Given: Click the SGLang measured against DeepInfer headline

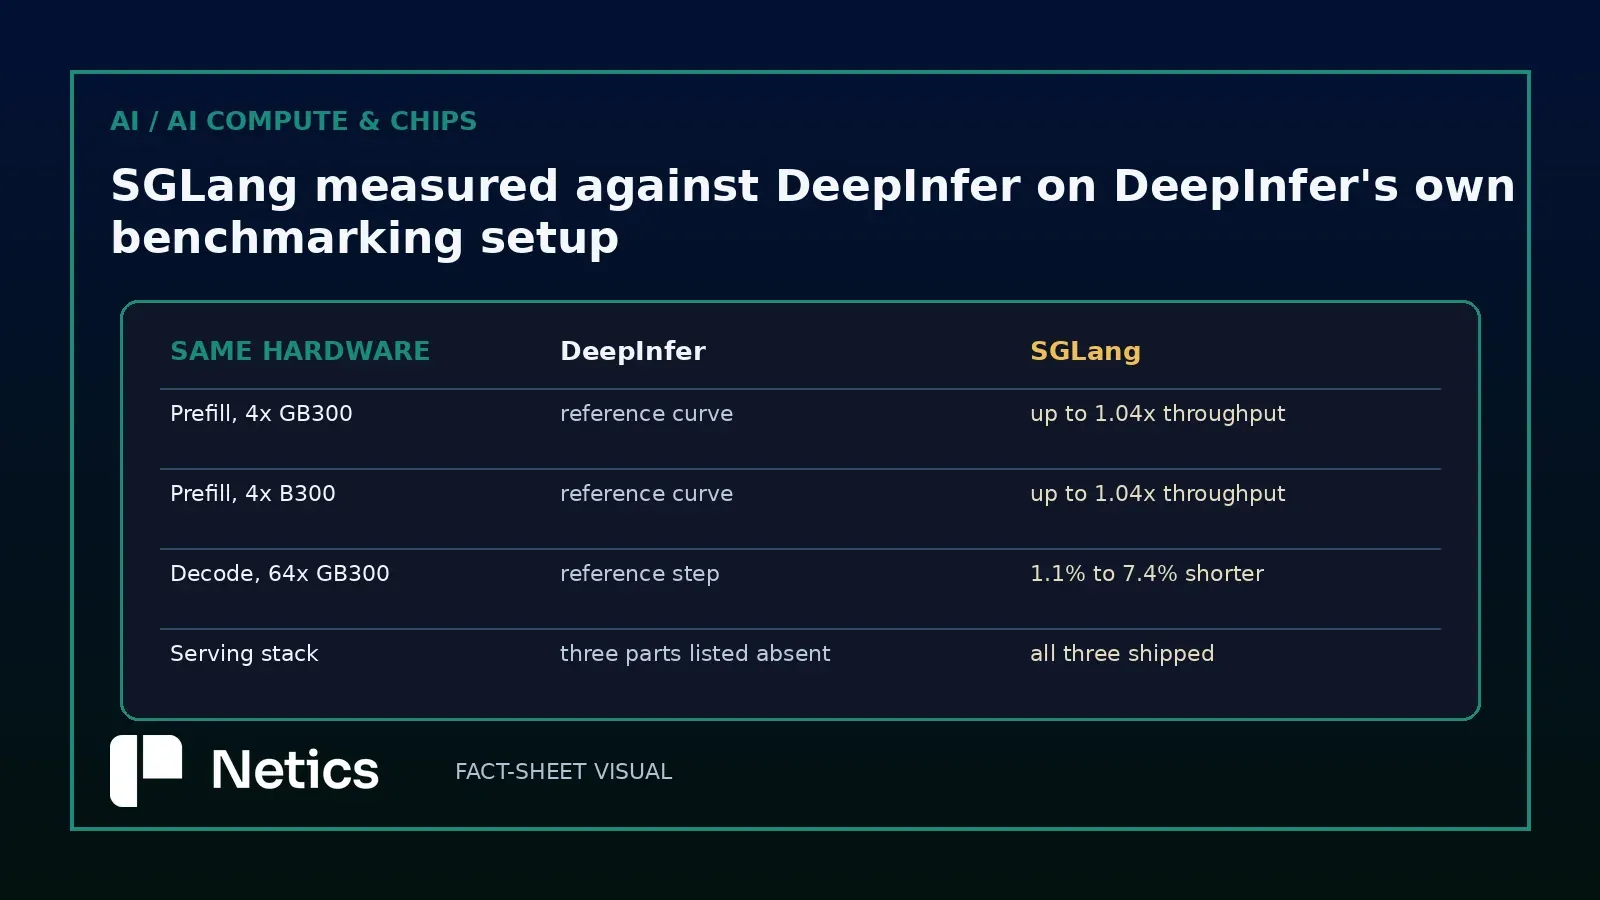Looking at the screenshot, I should 813,211.
